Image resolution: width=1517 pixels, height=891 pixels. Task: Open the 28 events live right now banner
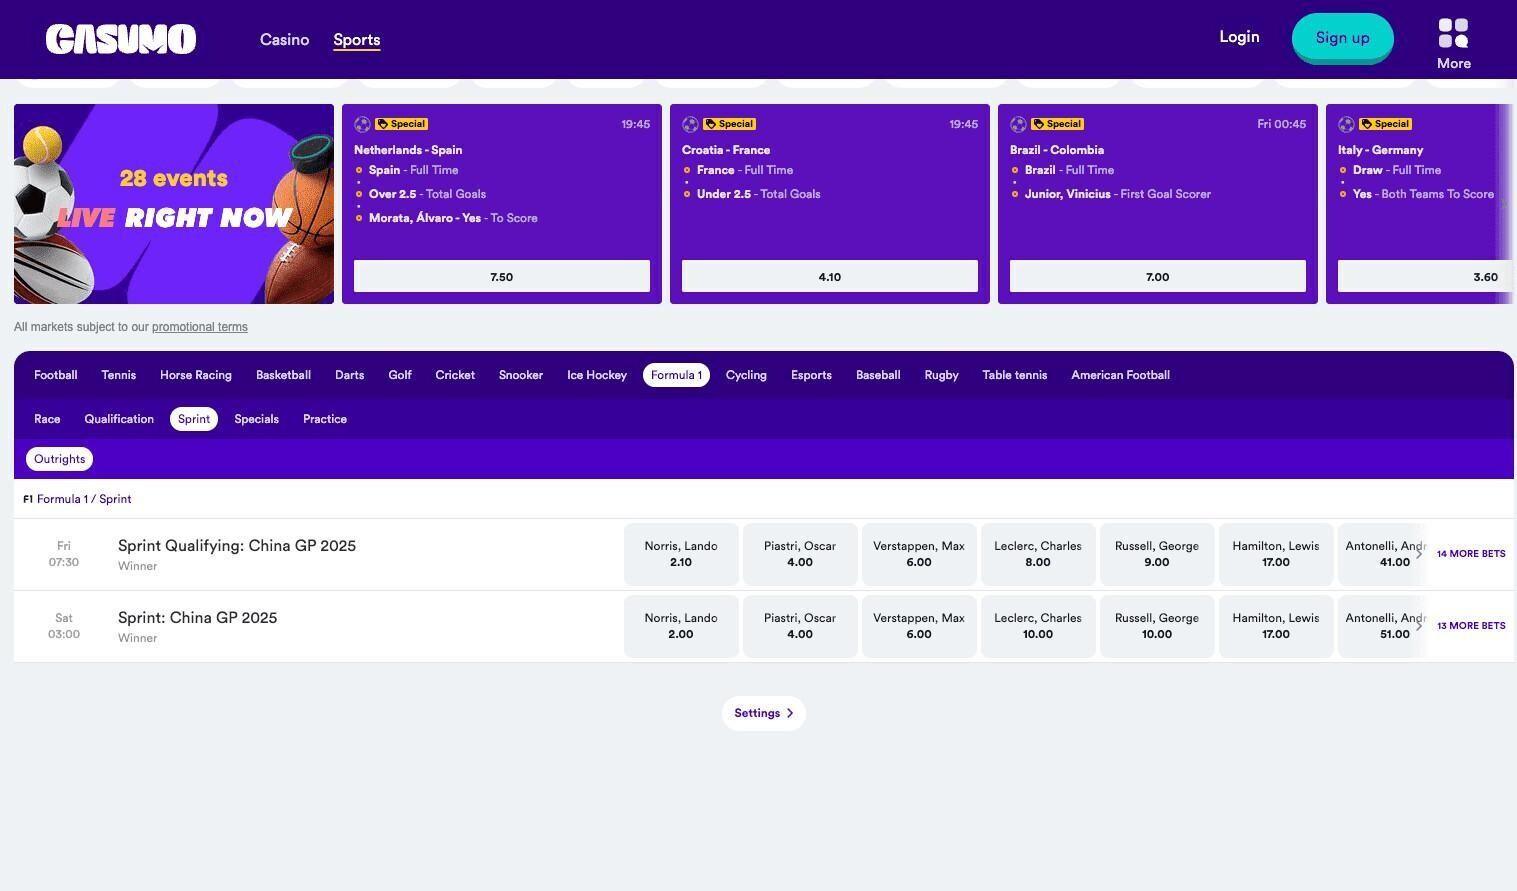174,204
